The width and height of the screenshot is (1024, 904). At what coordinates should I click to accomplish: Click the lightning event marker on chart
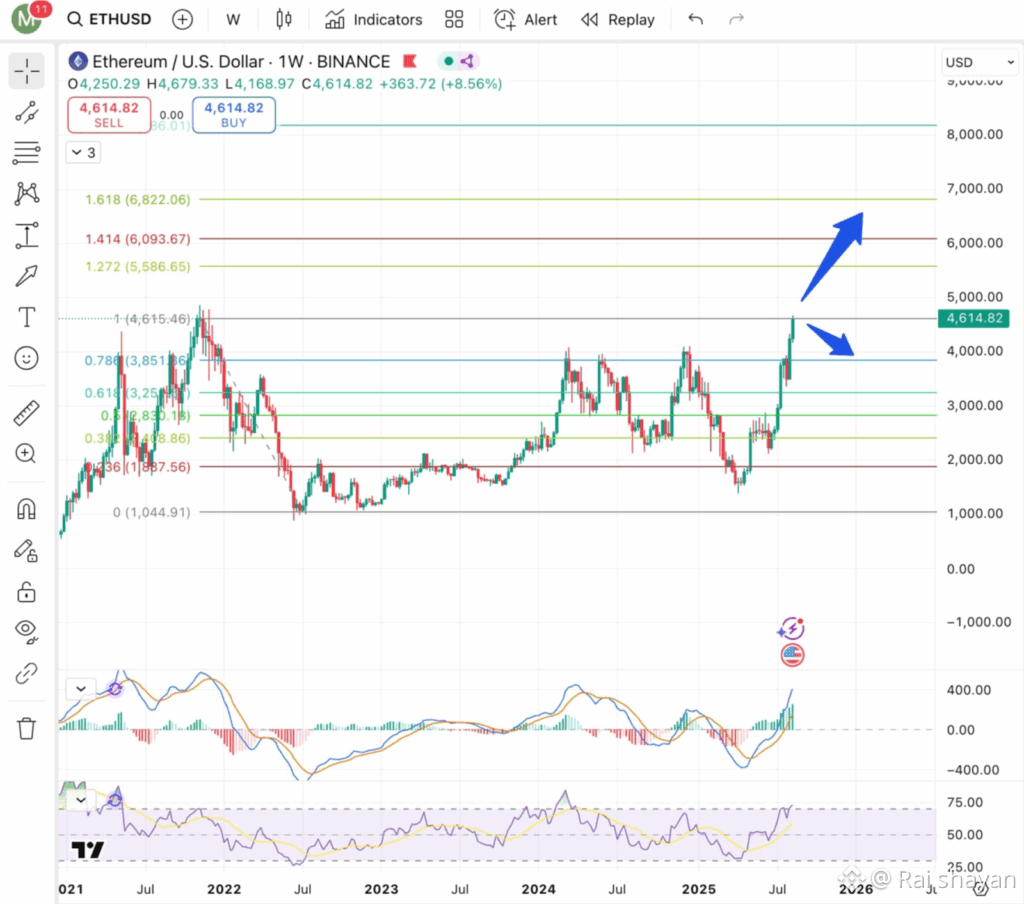(792, 628)
